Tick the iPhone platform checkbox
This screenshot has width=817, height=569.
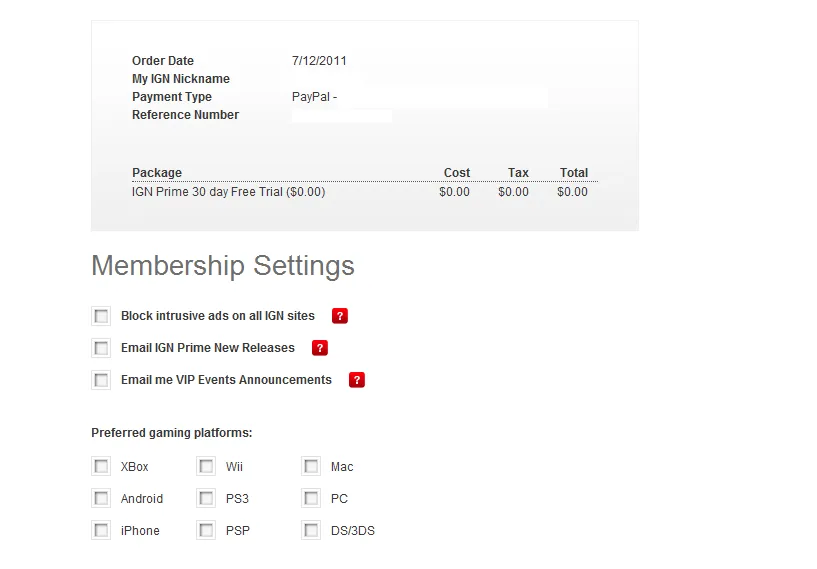click(x=101, y=530)
